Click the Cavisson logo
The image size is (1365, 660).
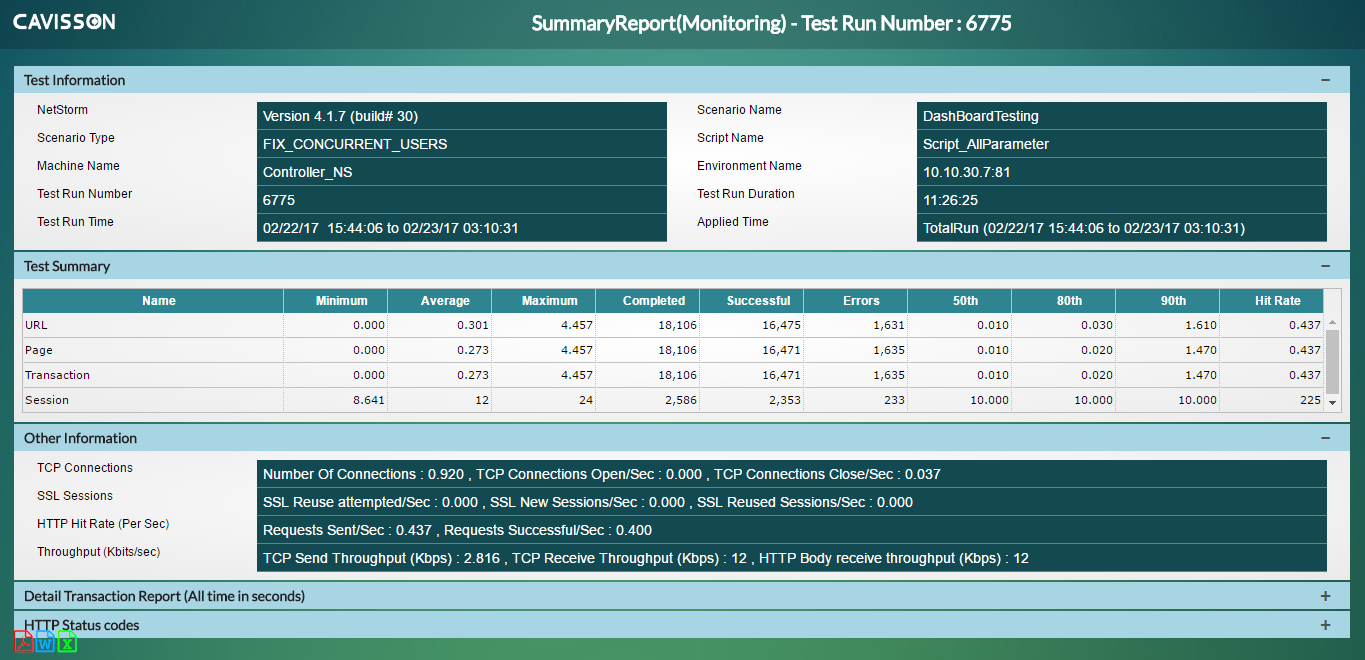click(x=64, y=22)
